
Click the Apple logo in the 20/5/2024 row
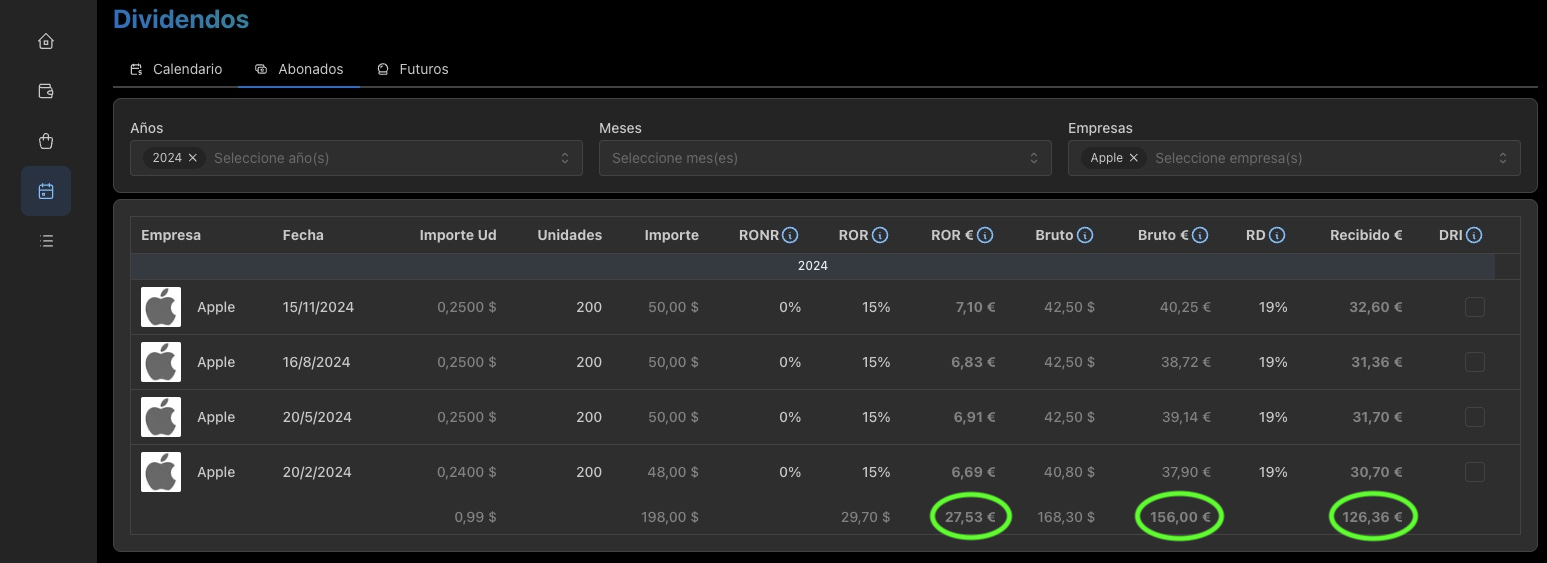161,417
